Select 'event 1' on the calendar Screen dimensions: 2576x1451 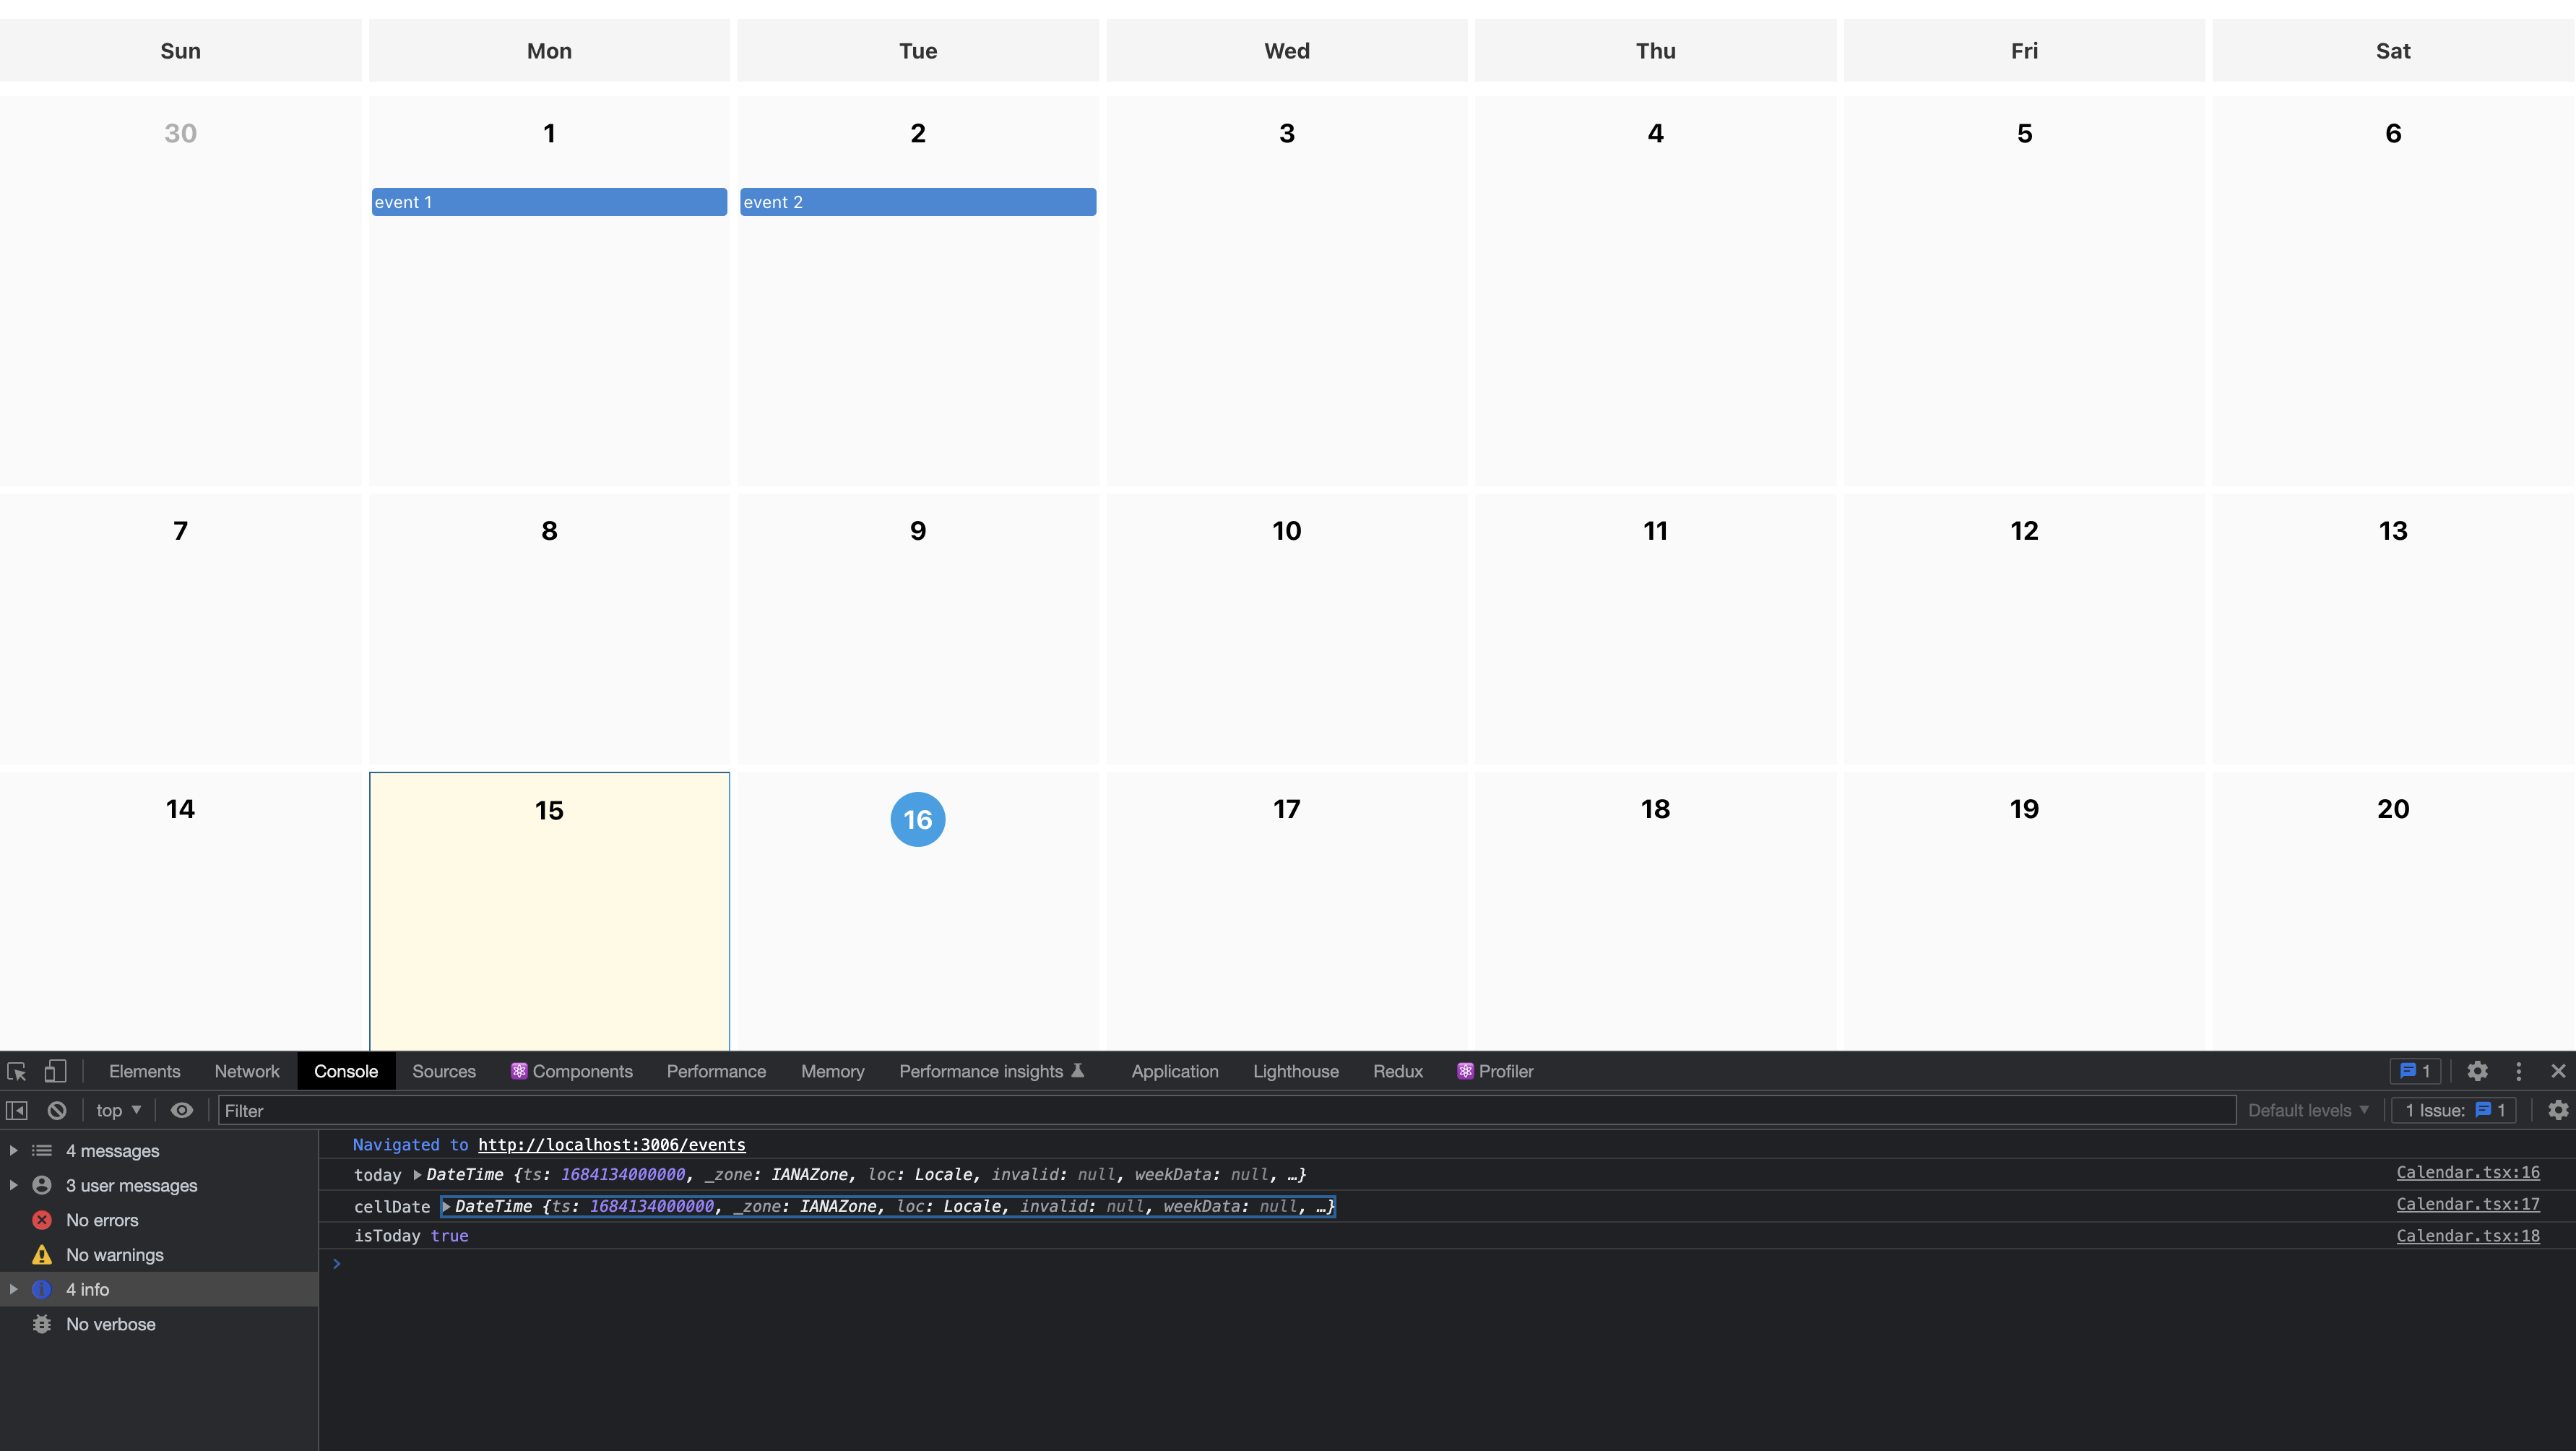click(x=548, y=201)
